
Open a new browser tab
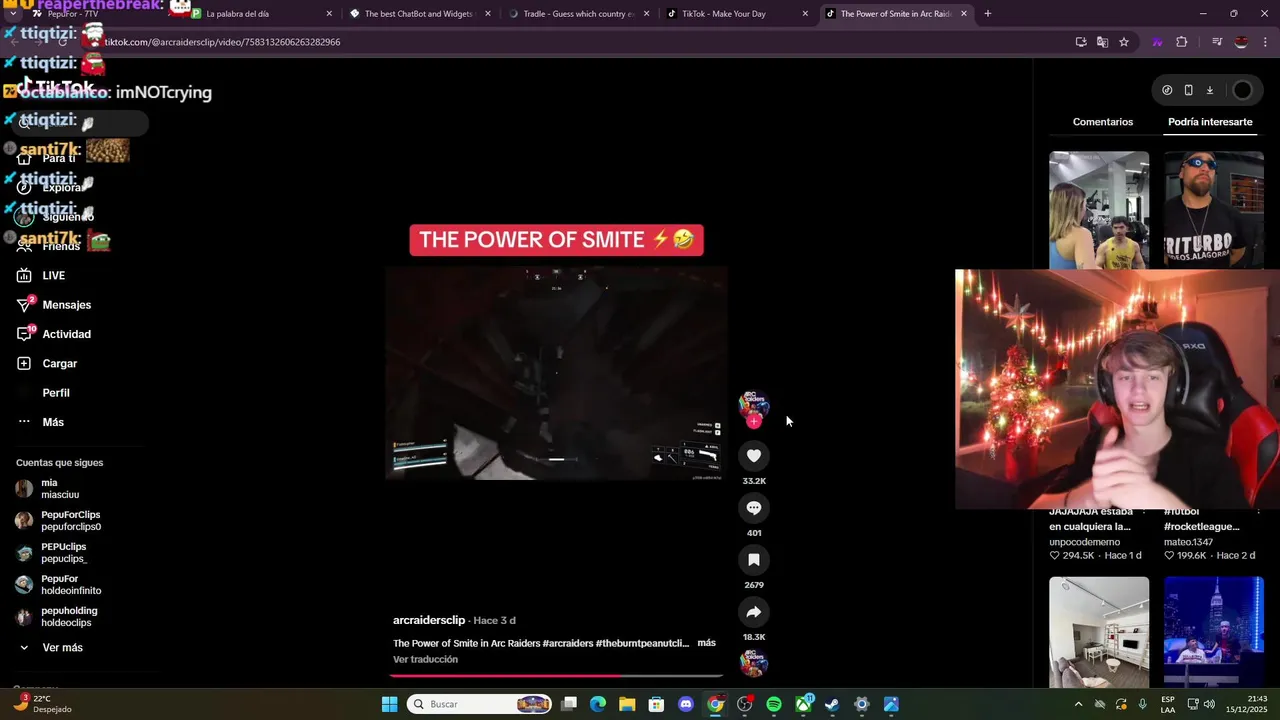coord(988,14)
